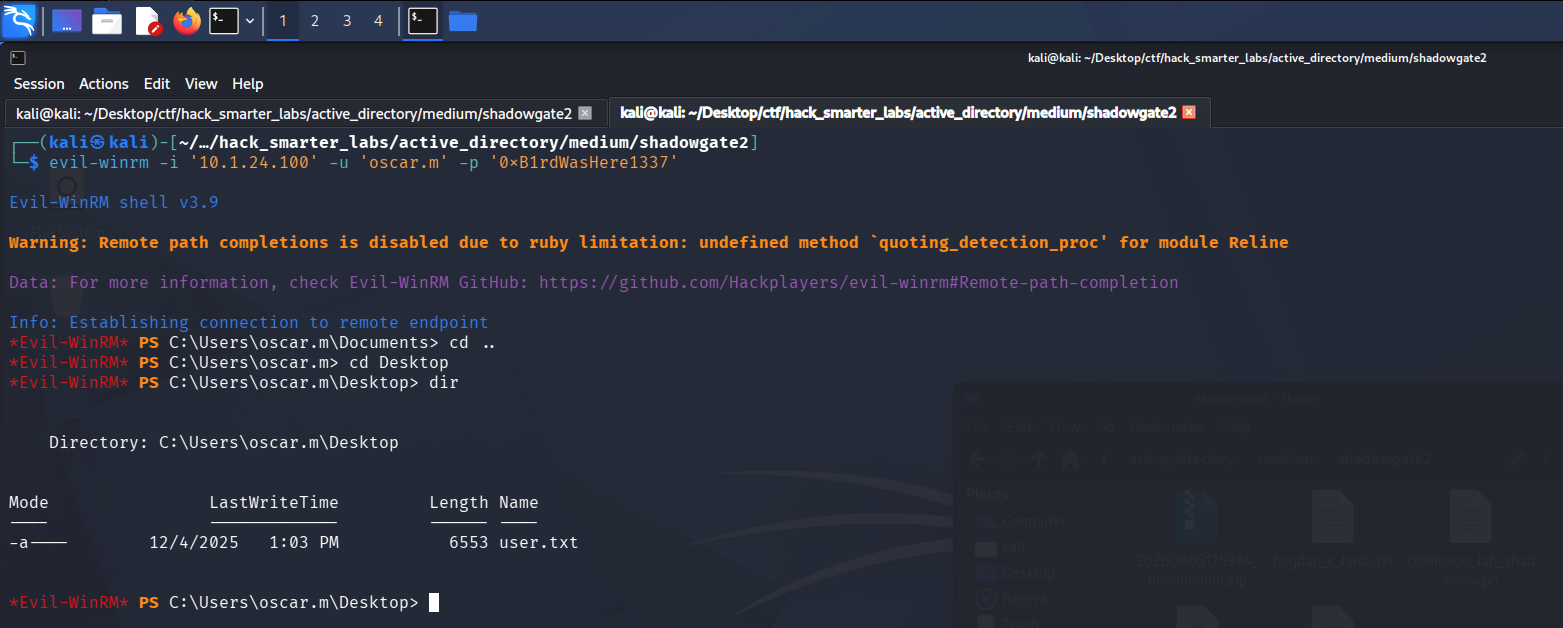Click the 'Evil-WinRM shell v3.9' line
Image resolution: width=1563 pixels, height=628 pixels.
(114, 203)
